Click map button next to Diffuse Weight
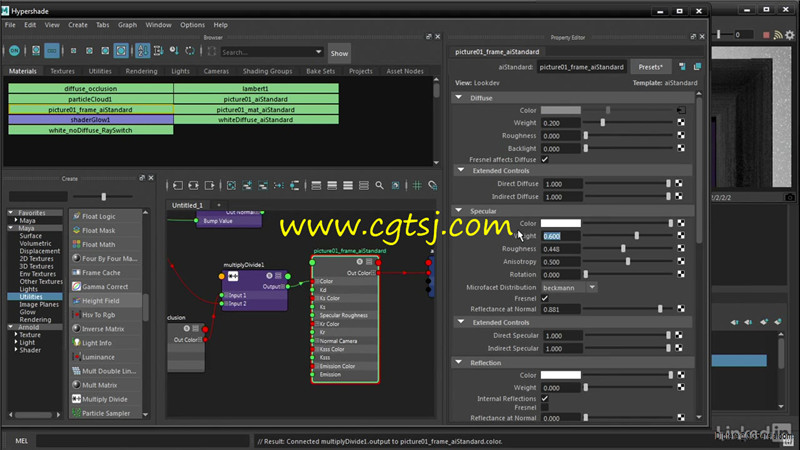 (681, 122)
